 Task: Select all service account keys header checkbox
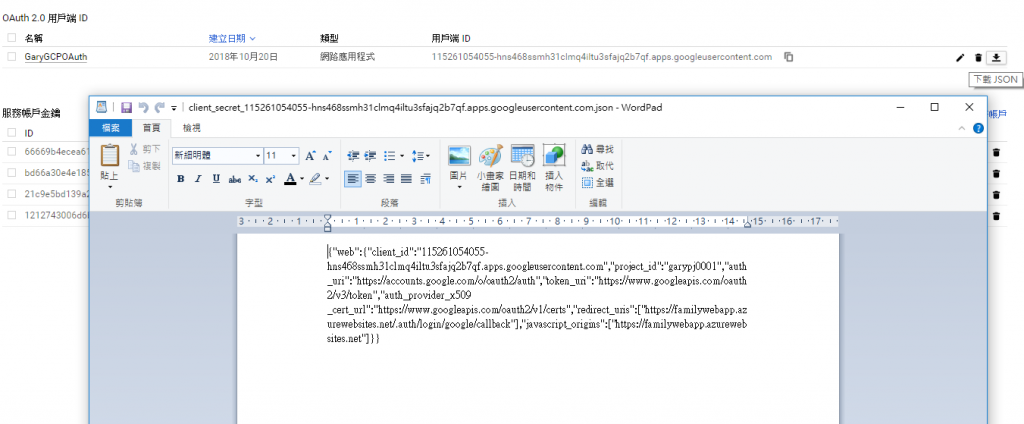pyautogui.click(x=12, y=133)
